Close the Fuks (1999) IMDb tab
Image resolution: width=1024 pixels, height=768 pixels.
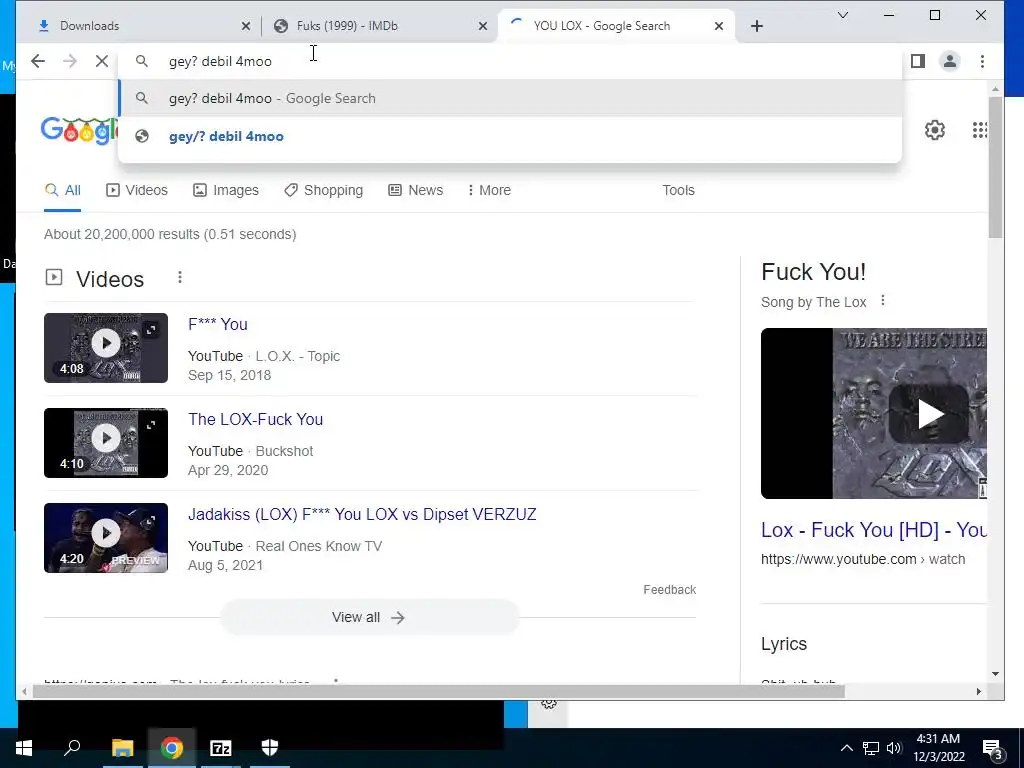click(x=483, y=26)
